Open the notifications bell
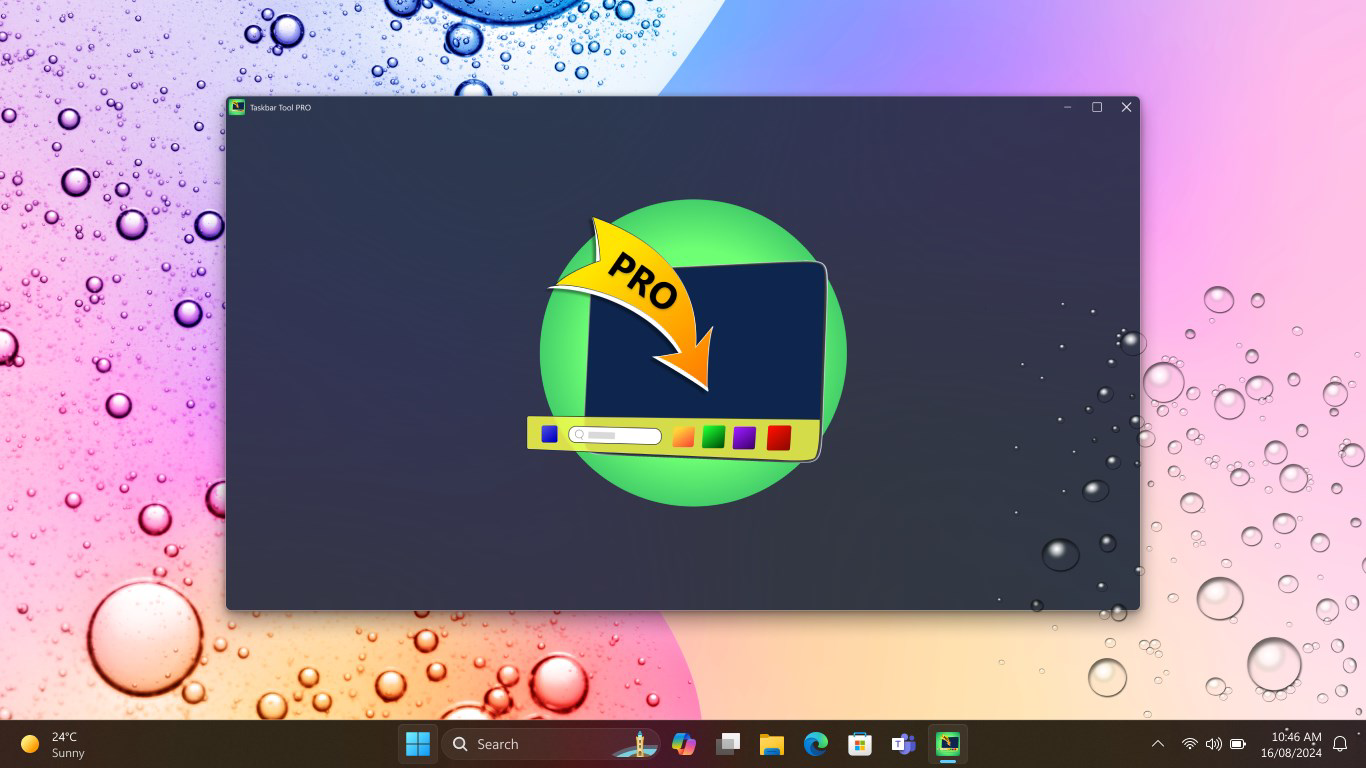This screenshot has width=1366, height=768. click(1340, 744)
